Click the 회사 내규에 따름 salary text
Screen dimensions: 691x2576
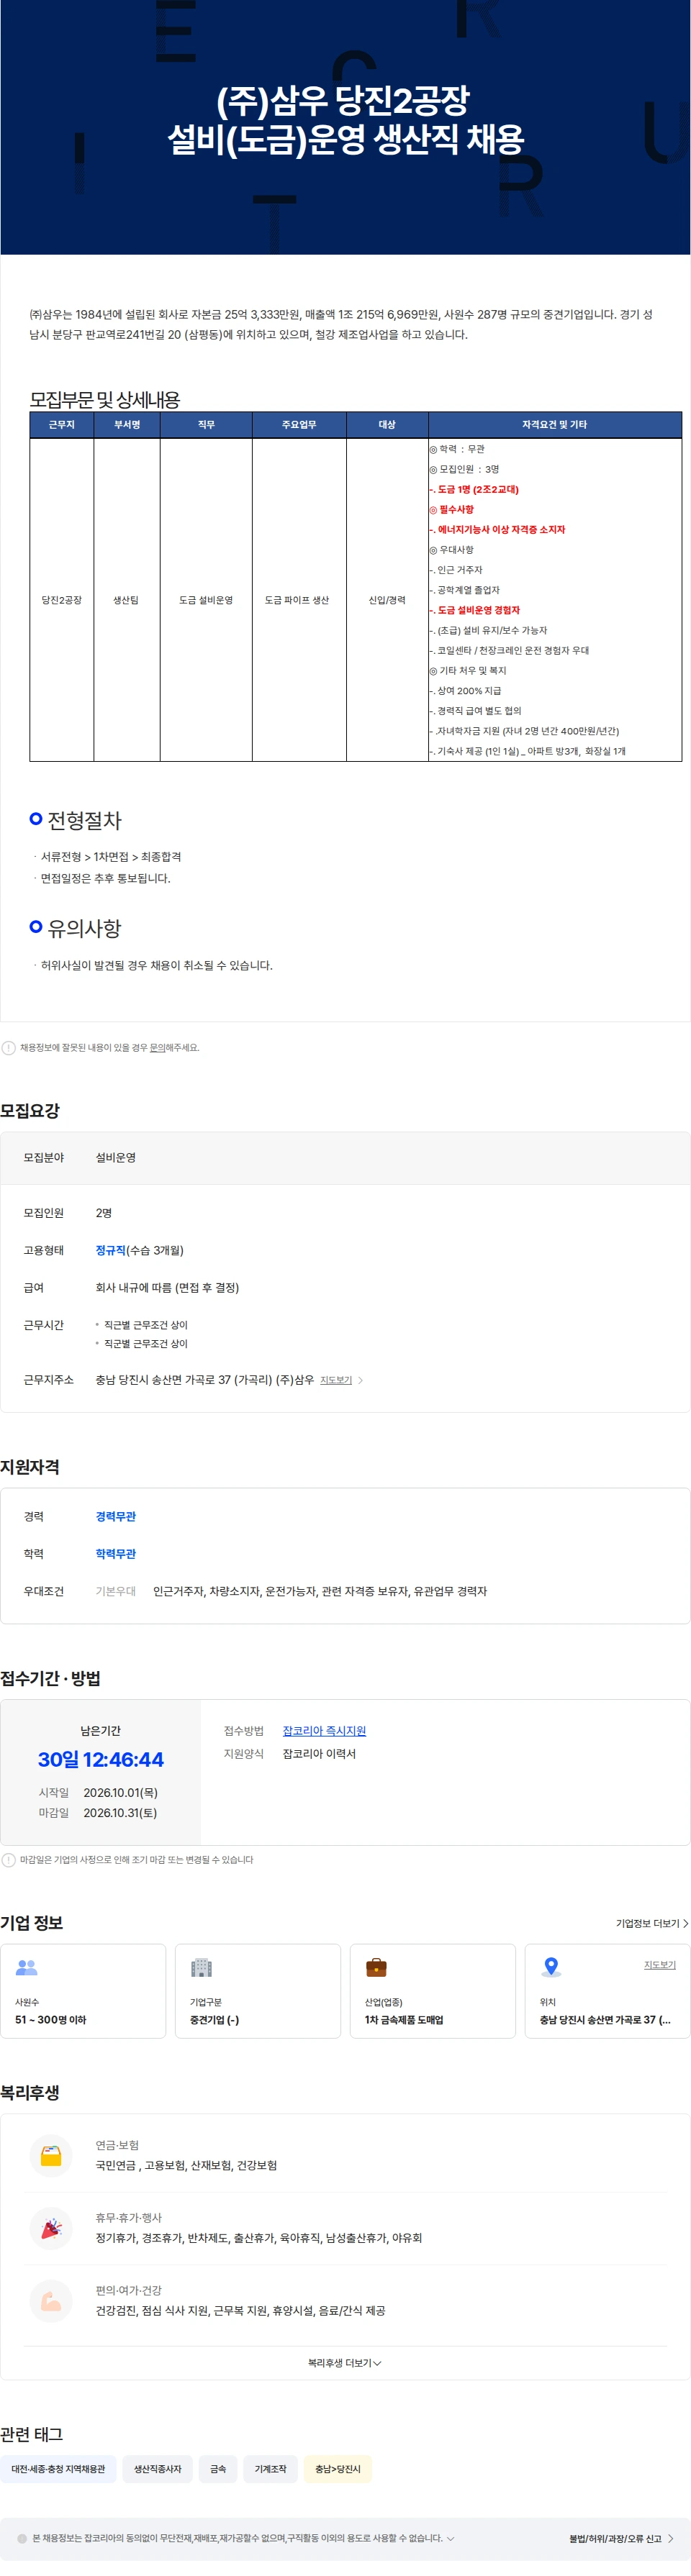(167, 1288)
